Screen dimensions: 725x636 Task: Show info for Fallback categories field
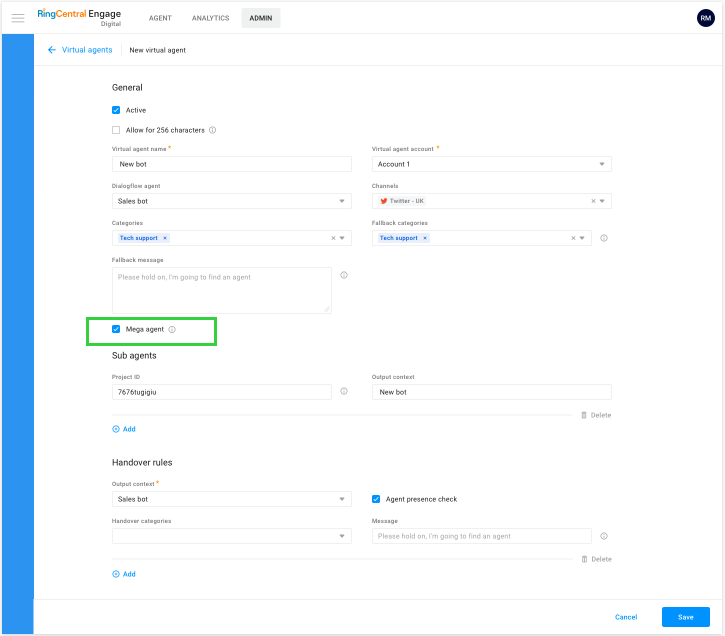[x=603, y=238]
